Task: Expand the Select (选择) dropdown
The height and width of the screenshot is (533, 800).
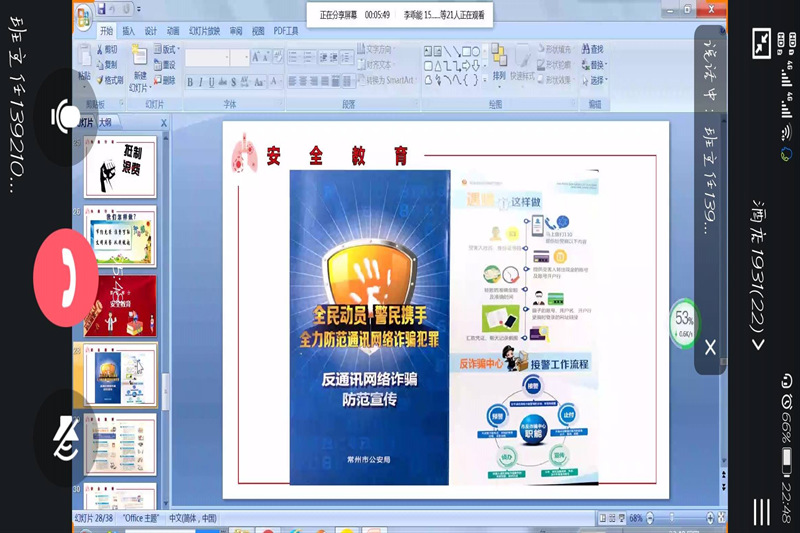Action: tap(594, 80)
